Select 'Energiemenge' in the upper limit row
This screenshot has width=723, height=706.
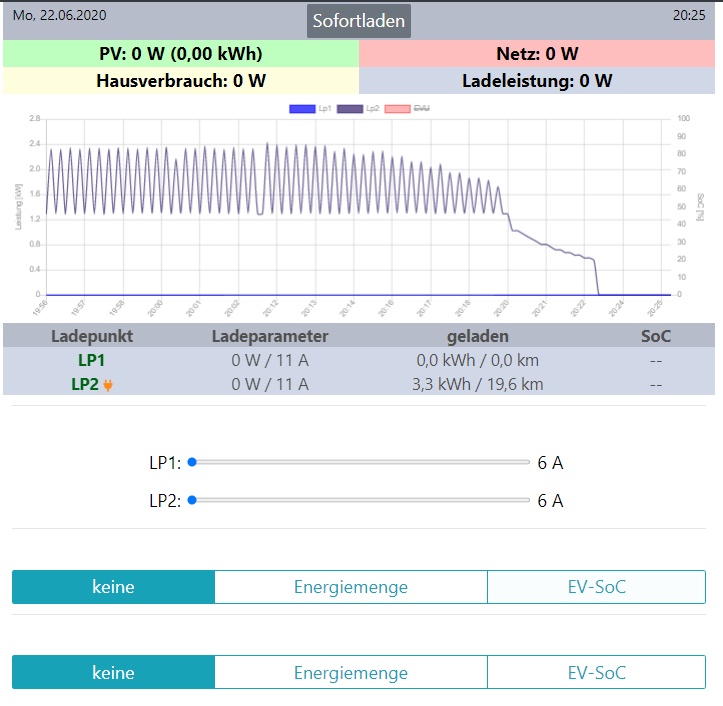[350, 587]
